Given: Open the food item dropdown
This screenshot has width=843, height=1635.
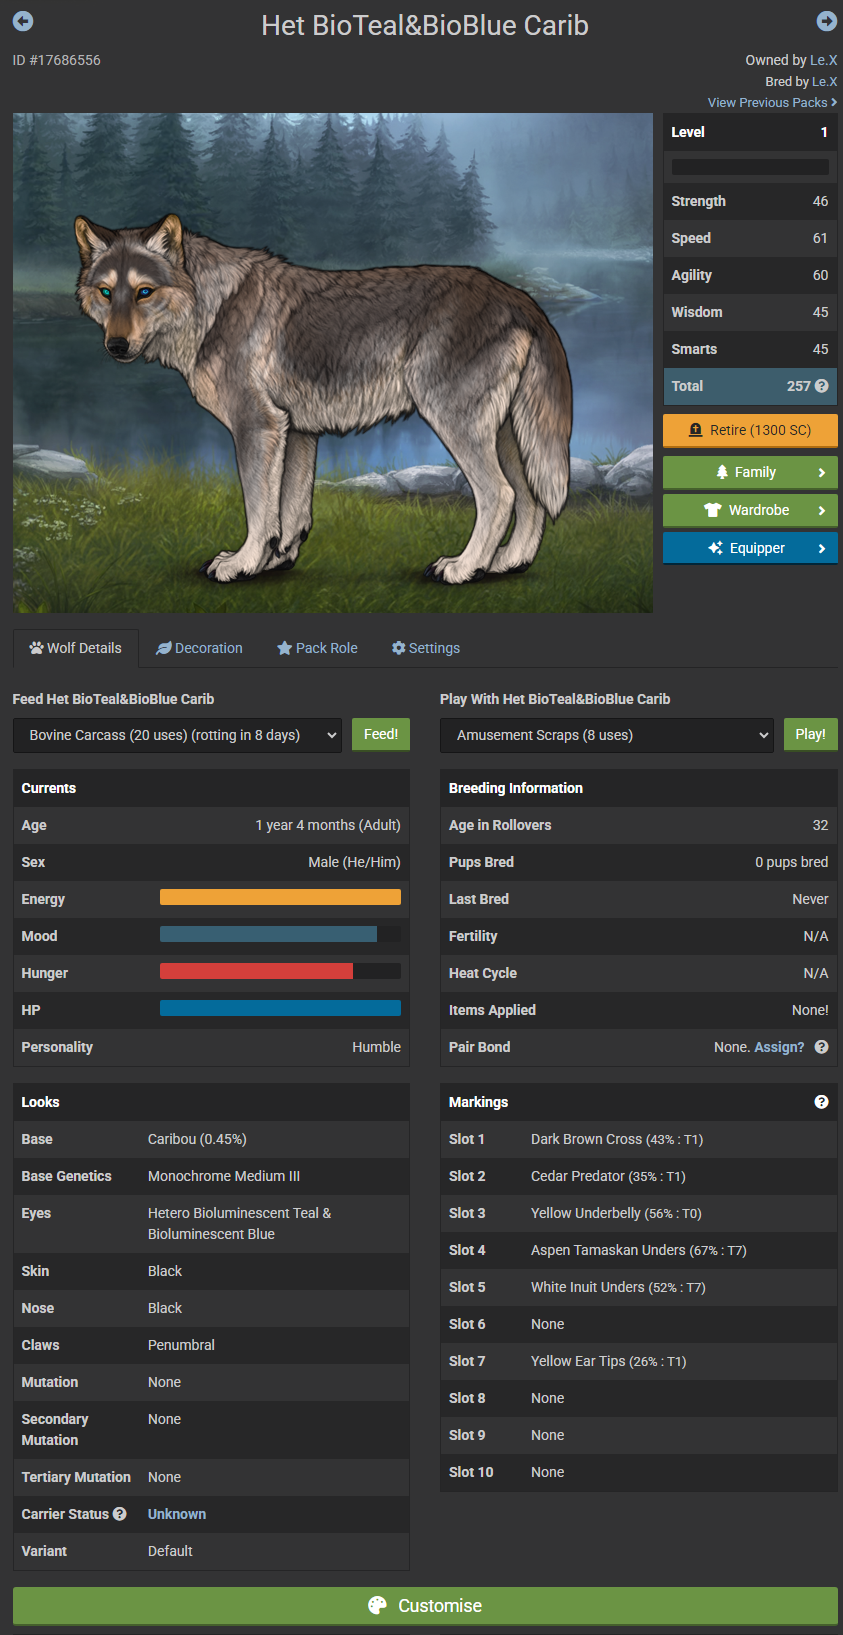Looking at the screenshot, I should pyautogui.click(x=177, y=735).
